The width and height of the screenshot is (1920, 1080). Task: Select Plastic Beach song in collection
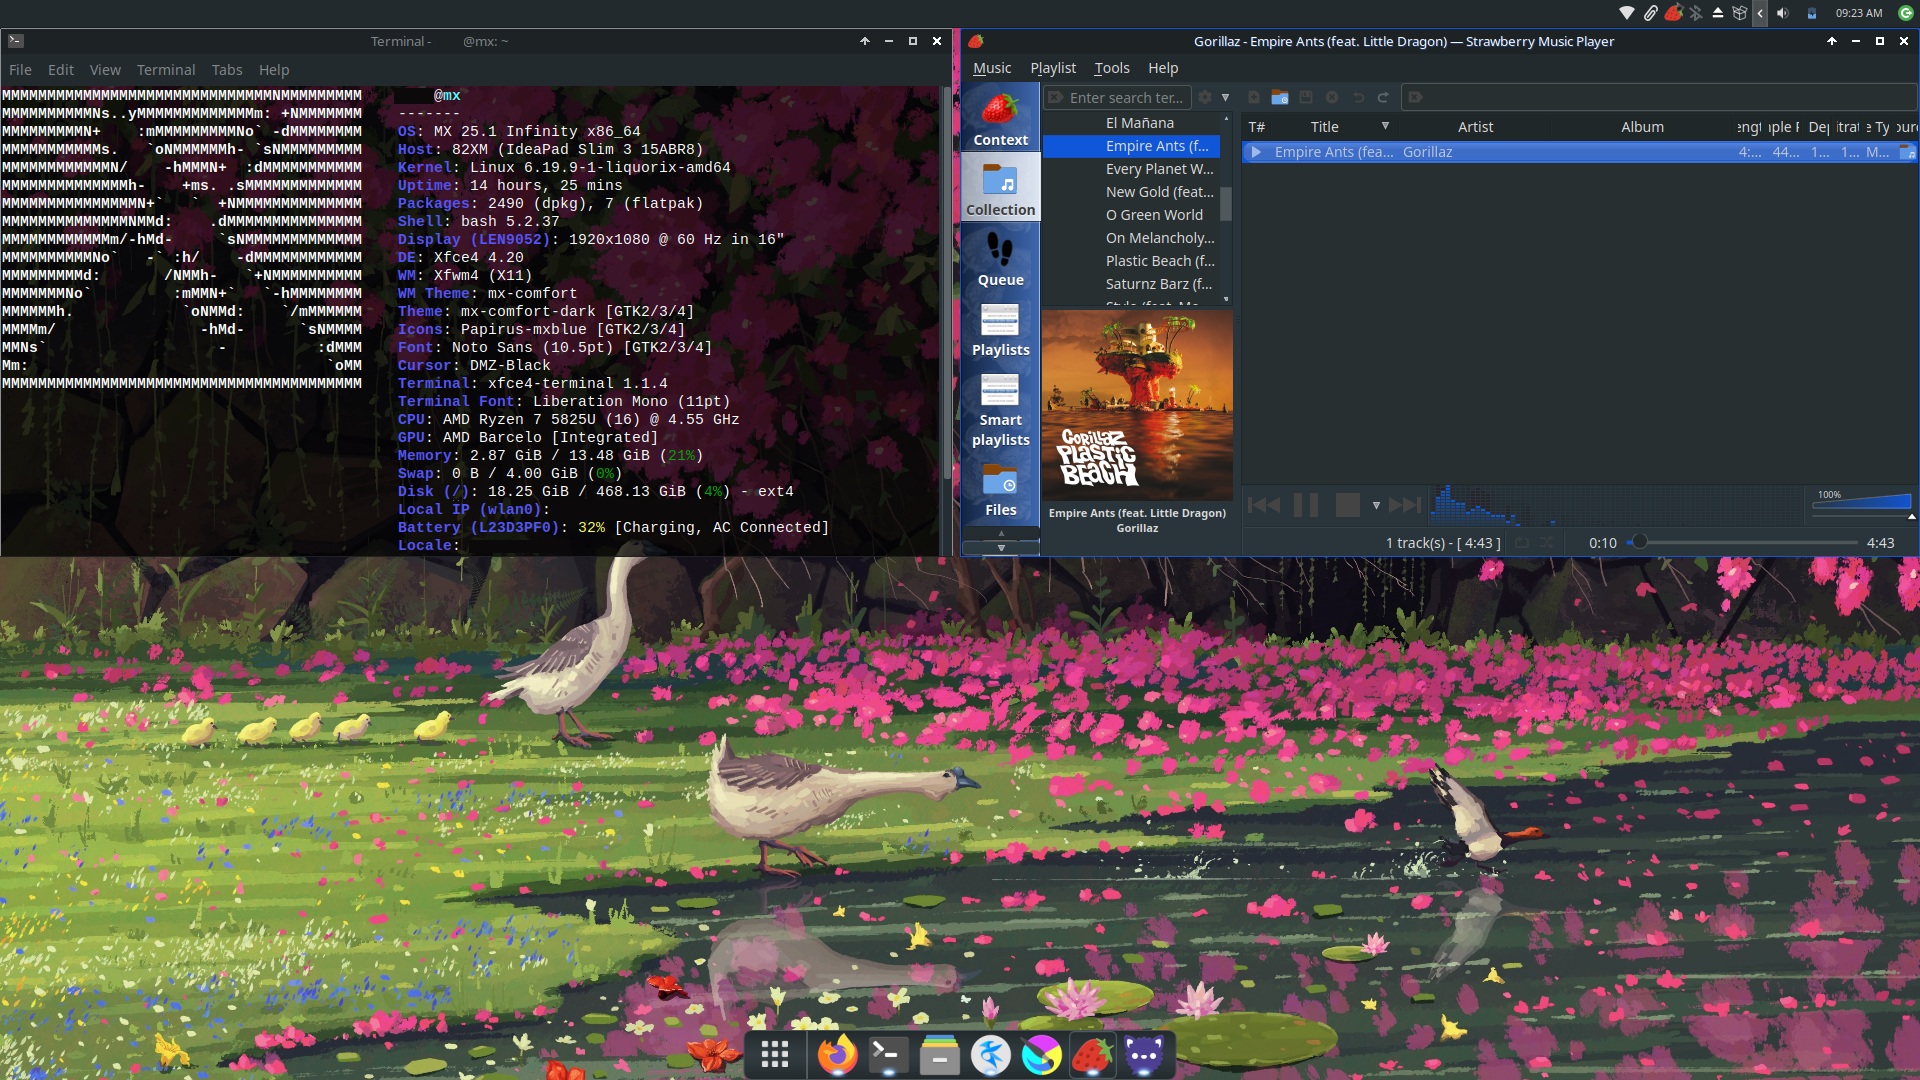tap(1159, 261)
